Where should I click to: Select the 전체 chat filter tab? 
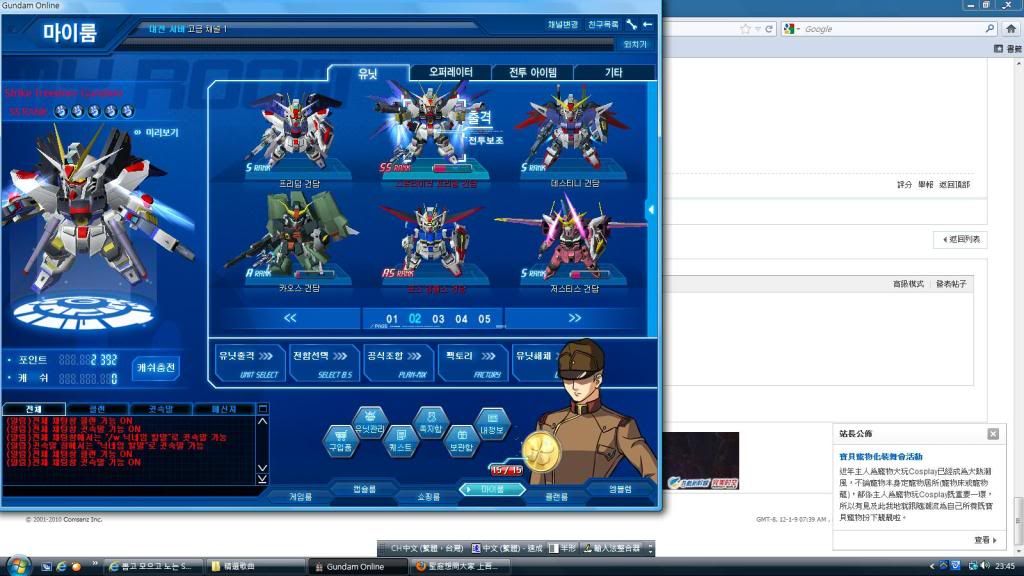coord(34,409)
